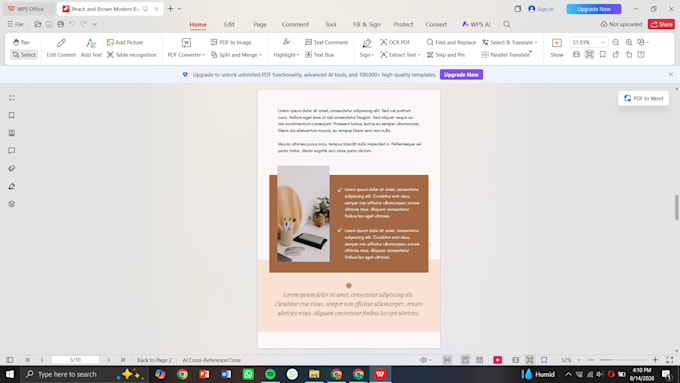Open attachments paperclip panel in sidebar
680x383 pixels.
(x=12, y=168)
